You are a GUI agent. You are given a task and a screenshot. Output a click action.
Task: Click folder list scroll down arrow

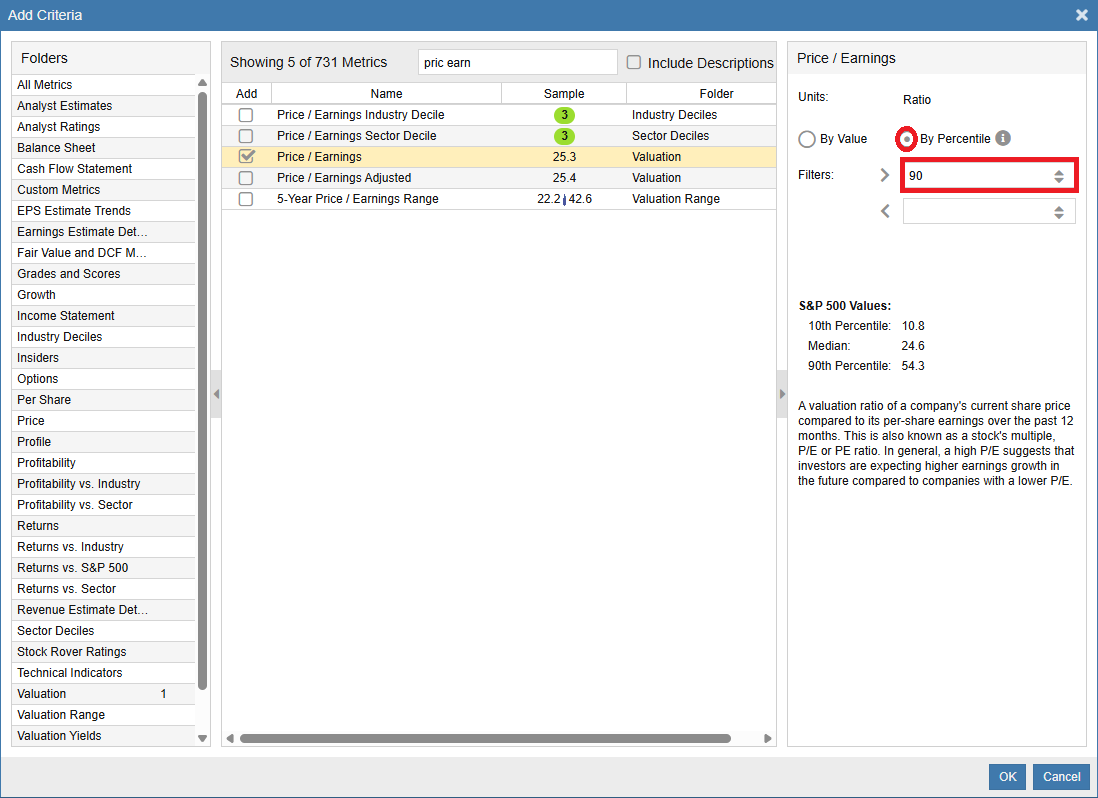[x=202, y=738]
